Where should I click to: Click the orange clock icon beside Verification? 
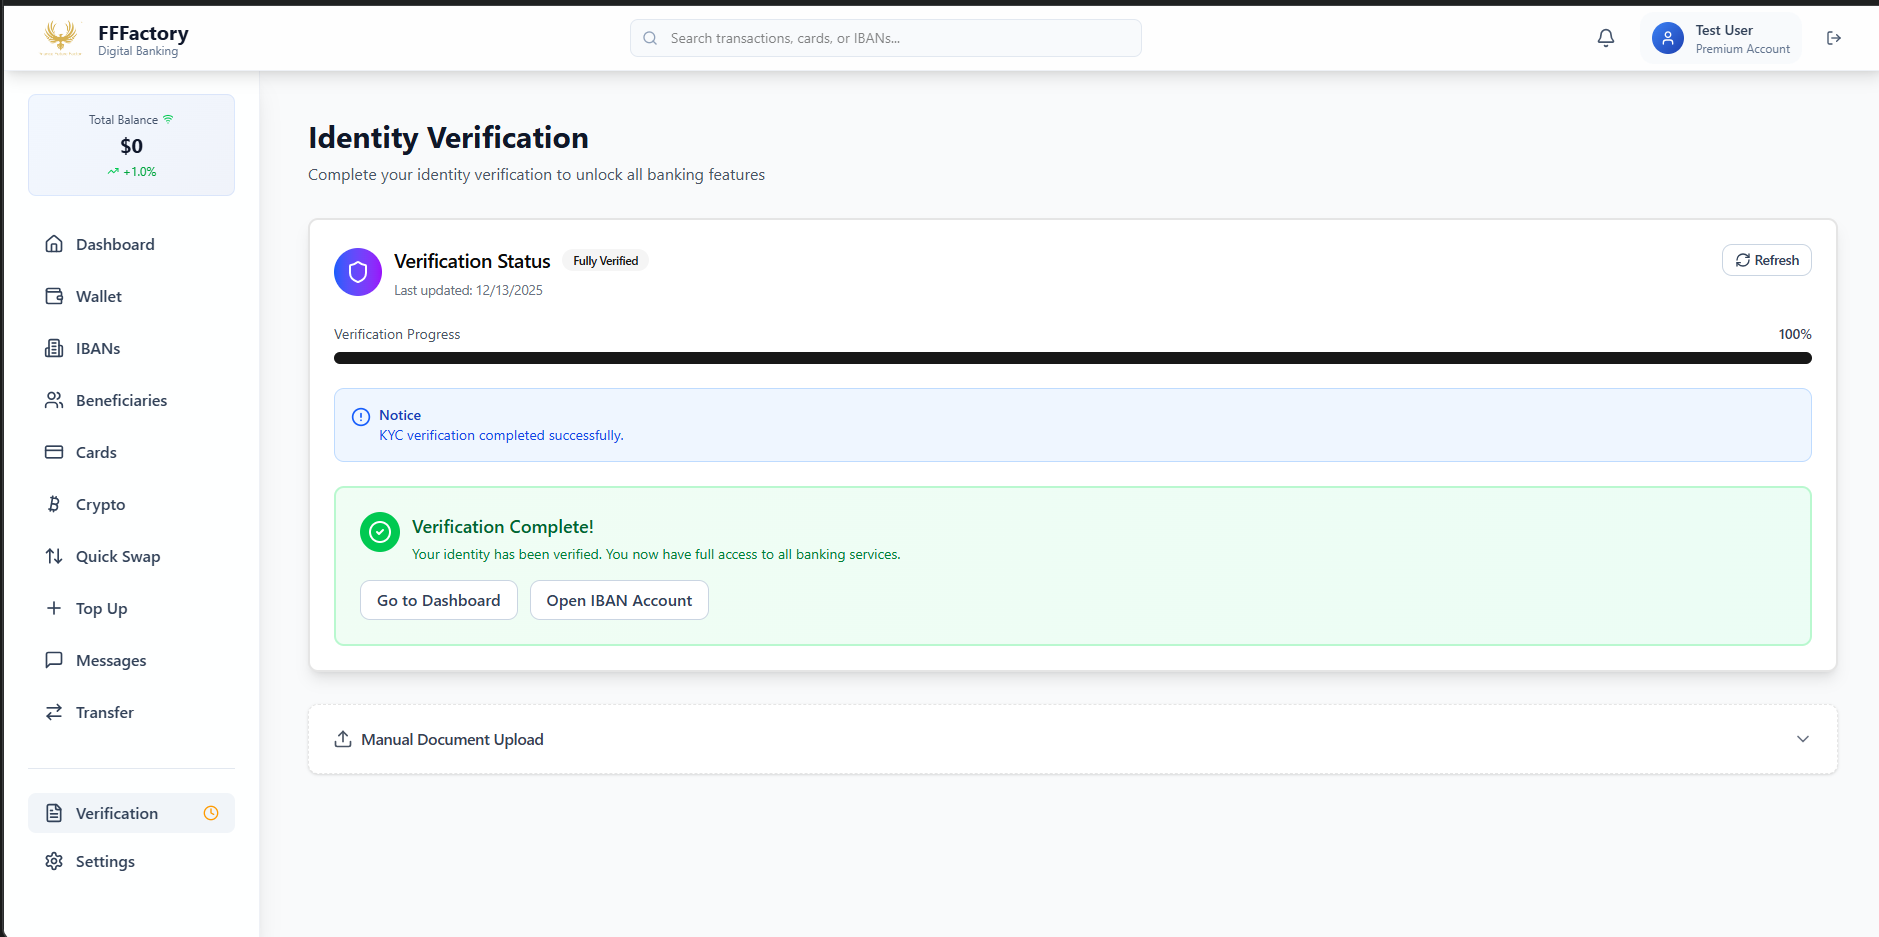pyautogui.click(x=211, y=813)
